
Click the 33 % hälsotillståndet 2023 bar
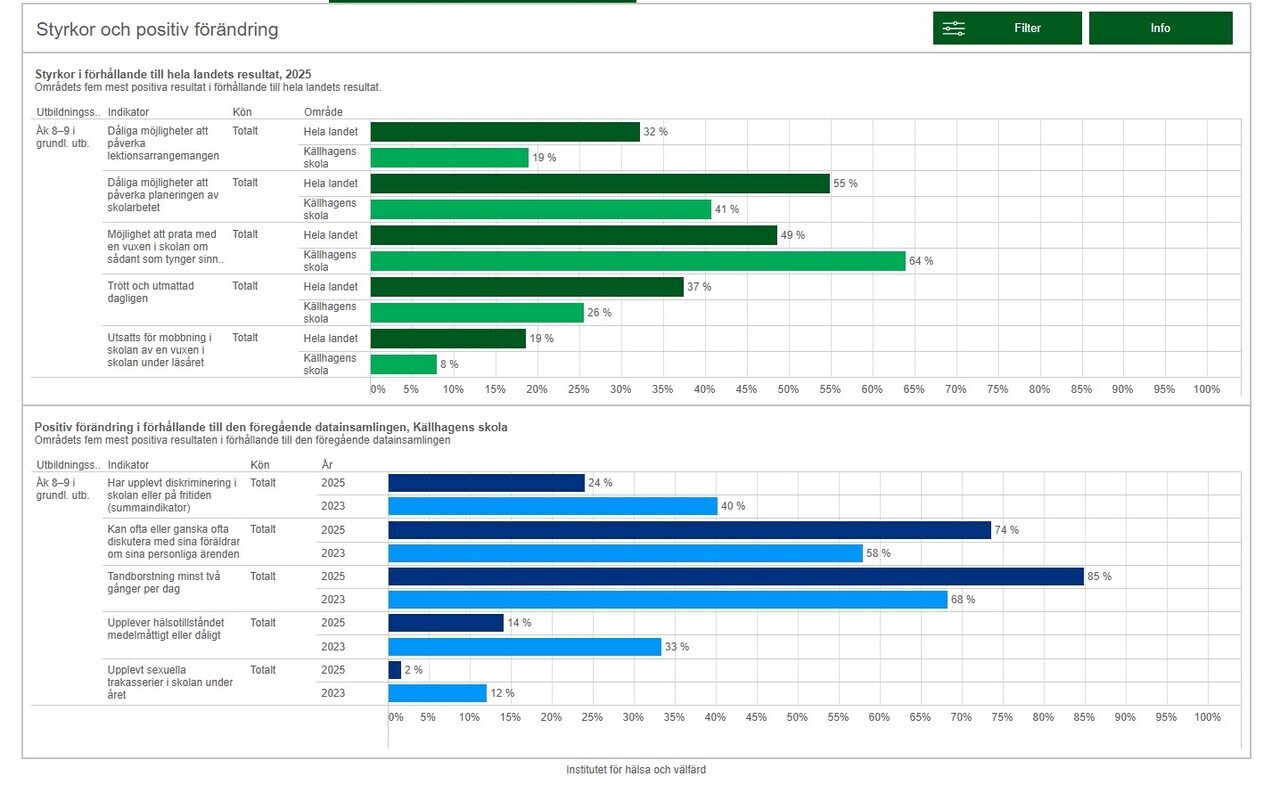tap(524, 647)
